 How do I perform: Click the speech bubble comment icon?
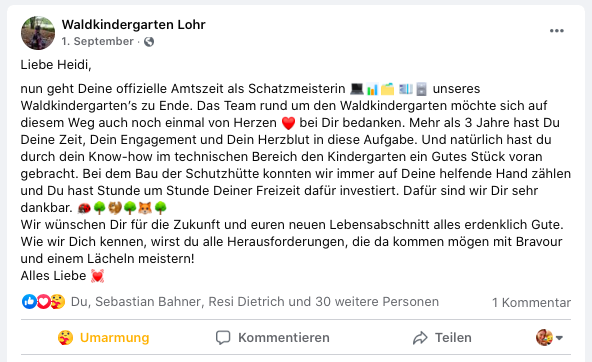(223, 337)
